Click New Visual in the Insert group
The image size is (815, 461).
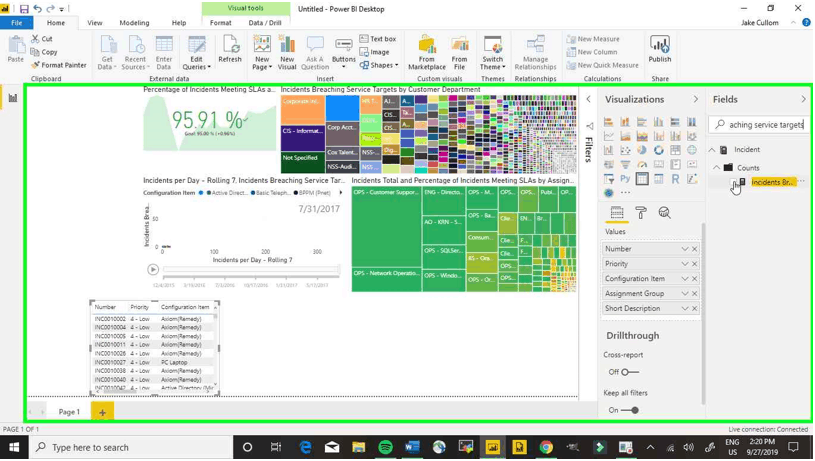[x=286, y=52]
